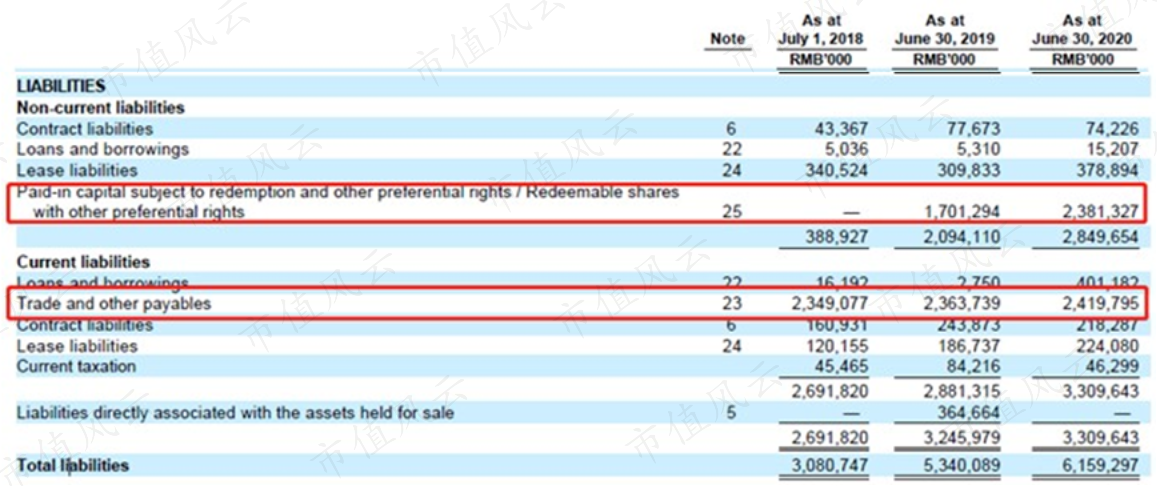Click Liabilities associated with assets held for sale

(x=235, y=413)
